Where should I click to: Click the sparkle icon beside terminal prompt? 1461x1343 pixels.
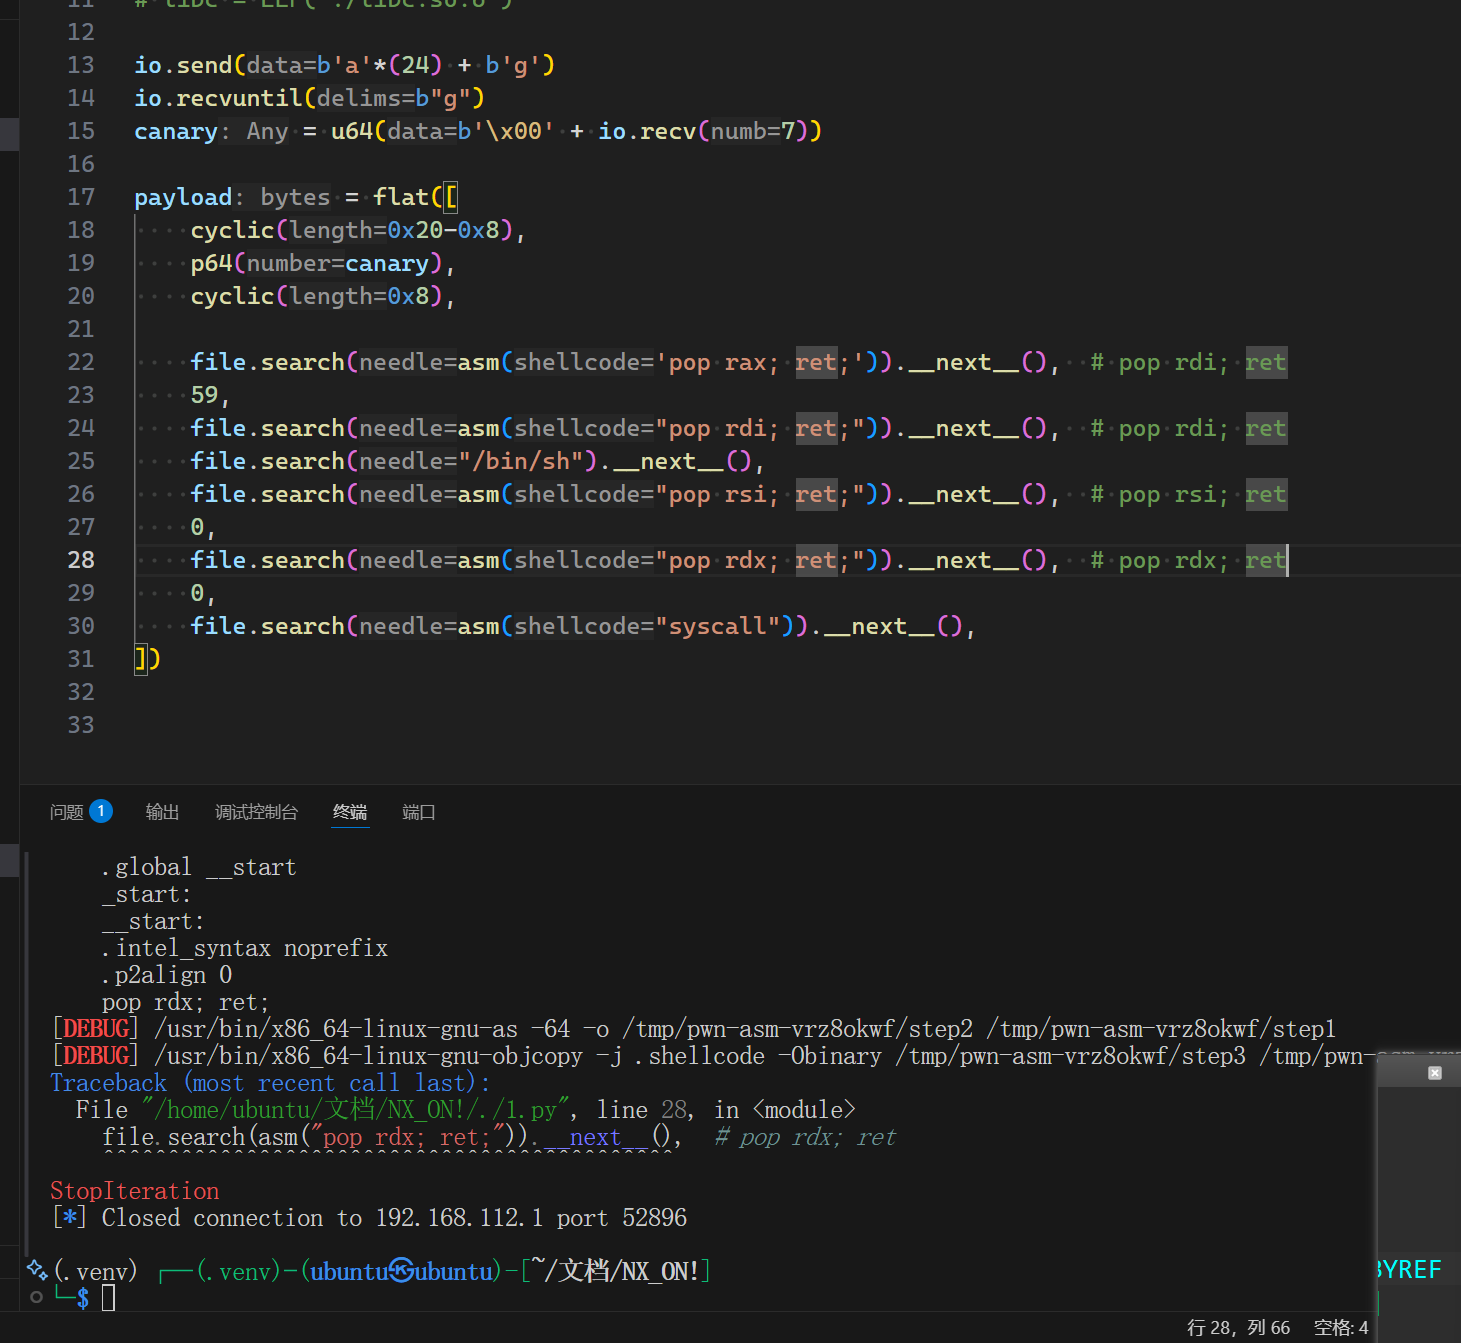point(37,1270)
